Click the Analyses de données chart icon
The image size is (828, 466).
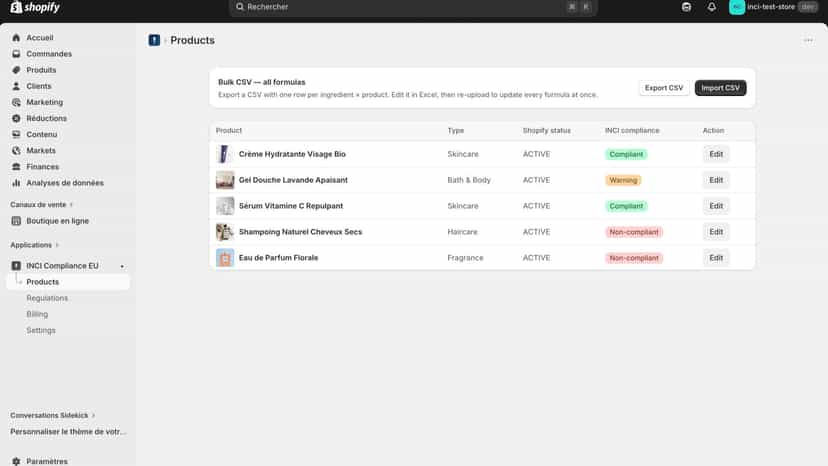click(x=16, y=183)
